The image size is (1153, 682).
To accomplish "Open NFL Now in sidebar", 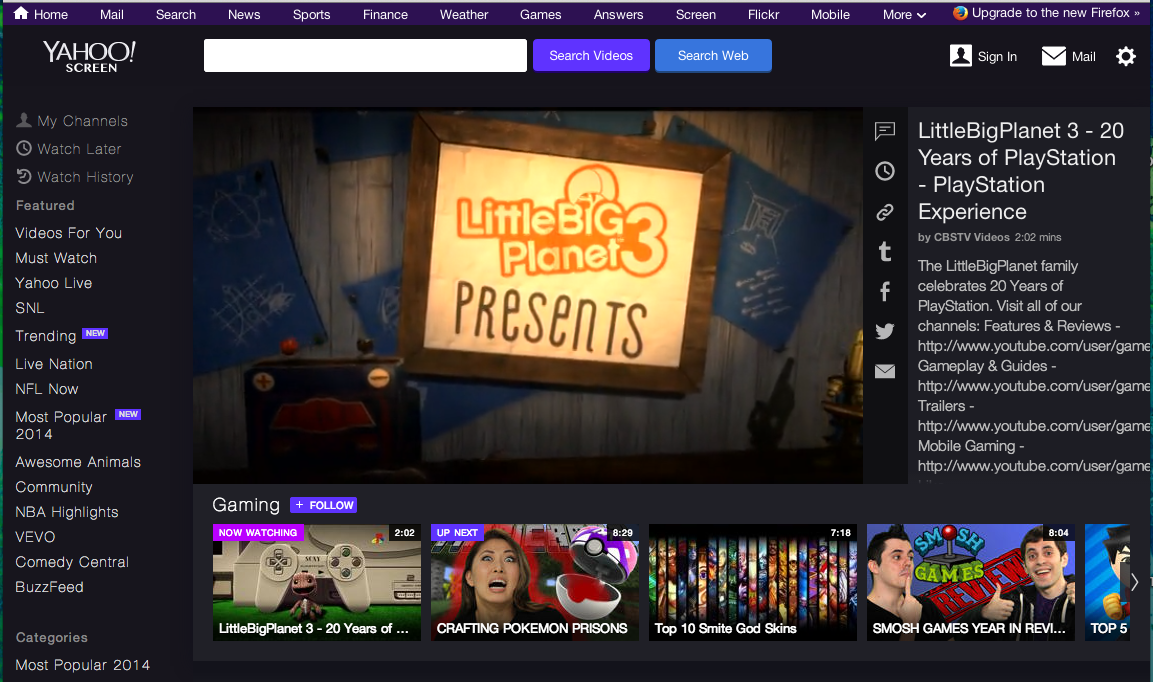I will tap(46, 389).
